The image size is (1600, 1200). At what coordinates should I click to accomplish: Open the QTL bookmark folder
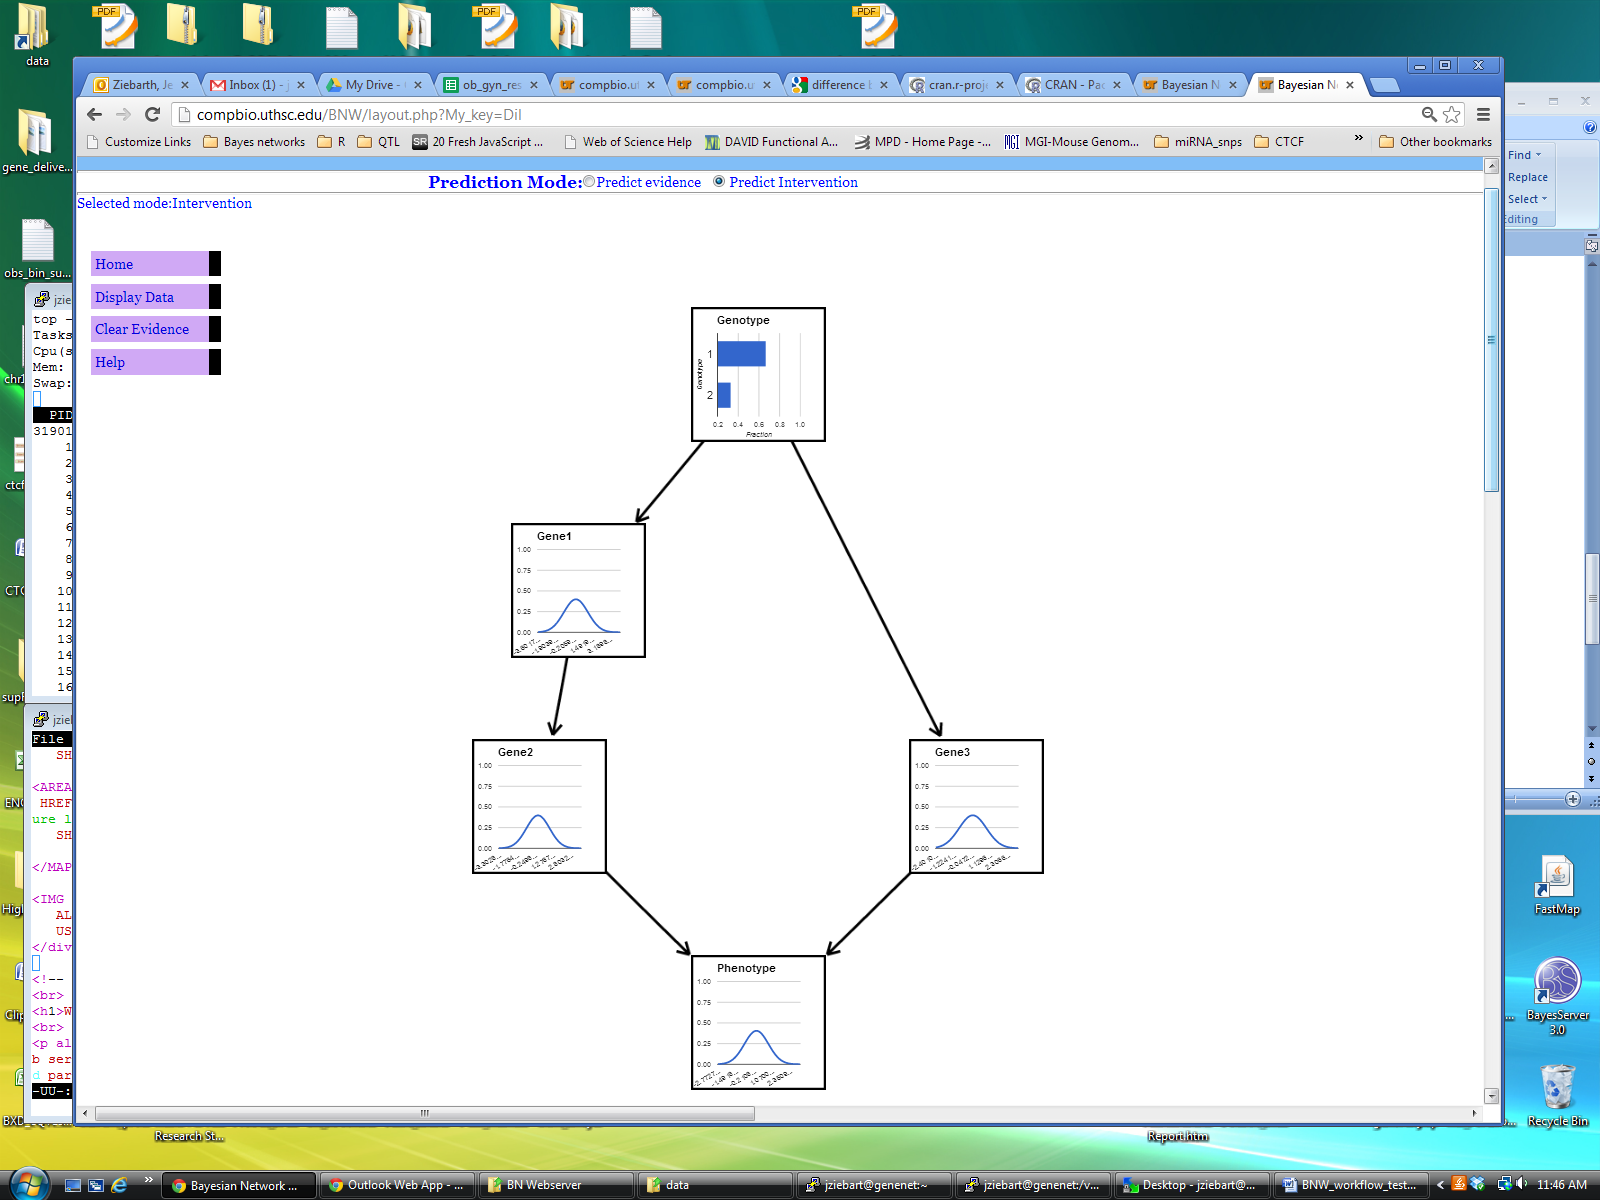click(379, 142)
